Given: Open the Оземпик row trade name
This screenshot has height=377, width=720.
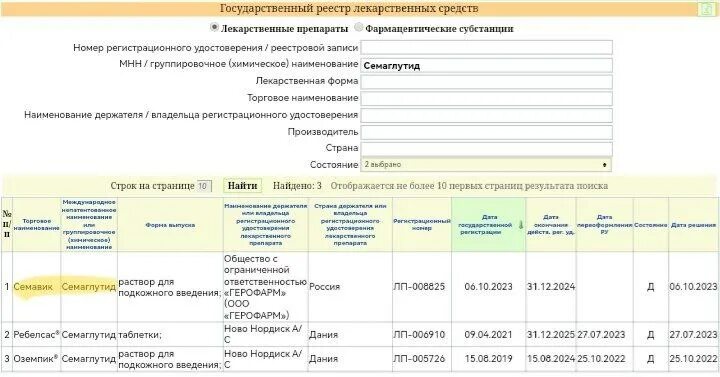Looking at the screenshot, I should point(35,358).
